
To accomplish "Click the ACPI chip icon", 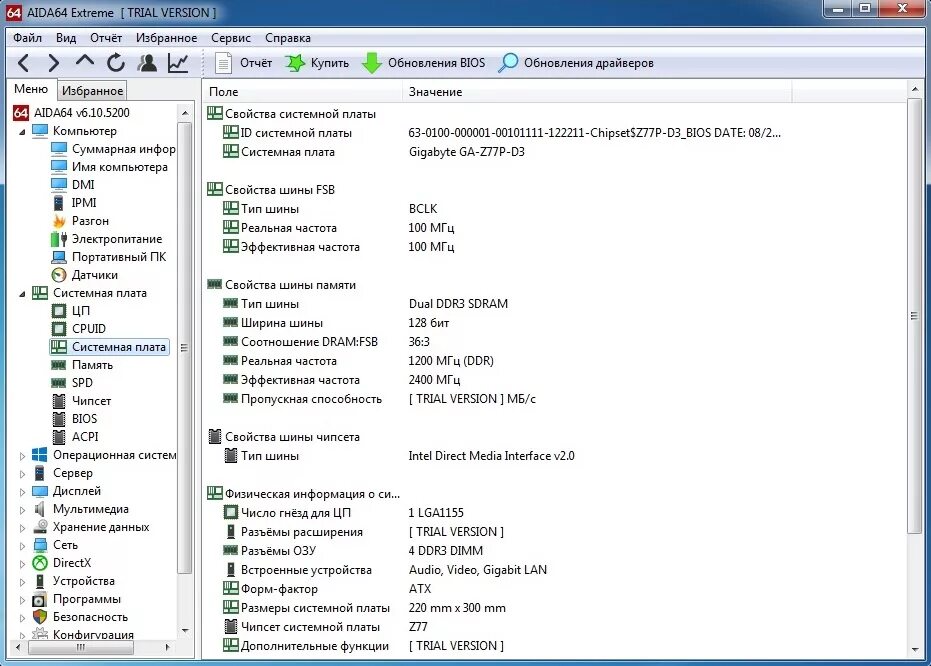I will [59, 437].
